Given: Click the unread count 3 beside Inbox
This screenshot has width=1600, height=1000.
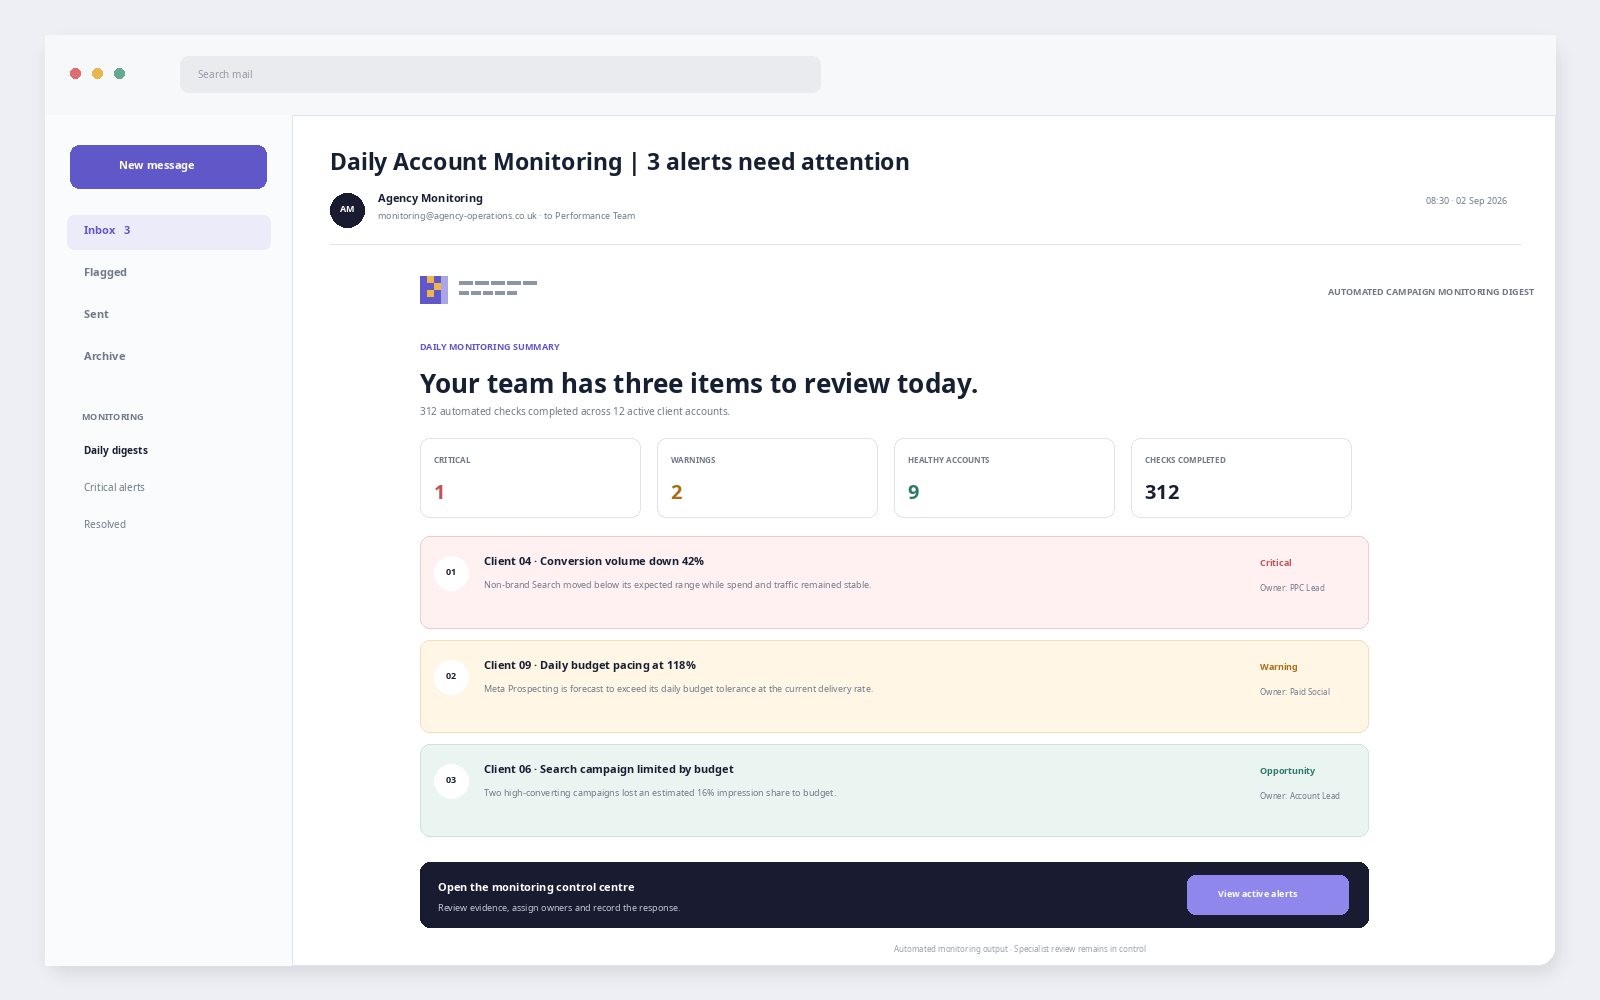Looking at the screenshot, I should point(127,231).
